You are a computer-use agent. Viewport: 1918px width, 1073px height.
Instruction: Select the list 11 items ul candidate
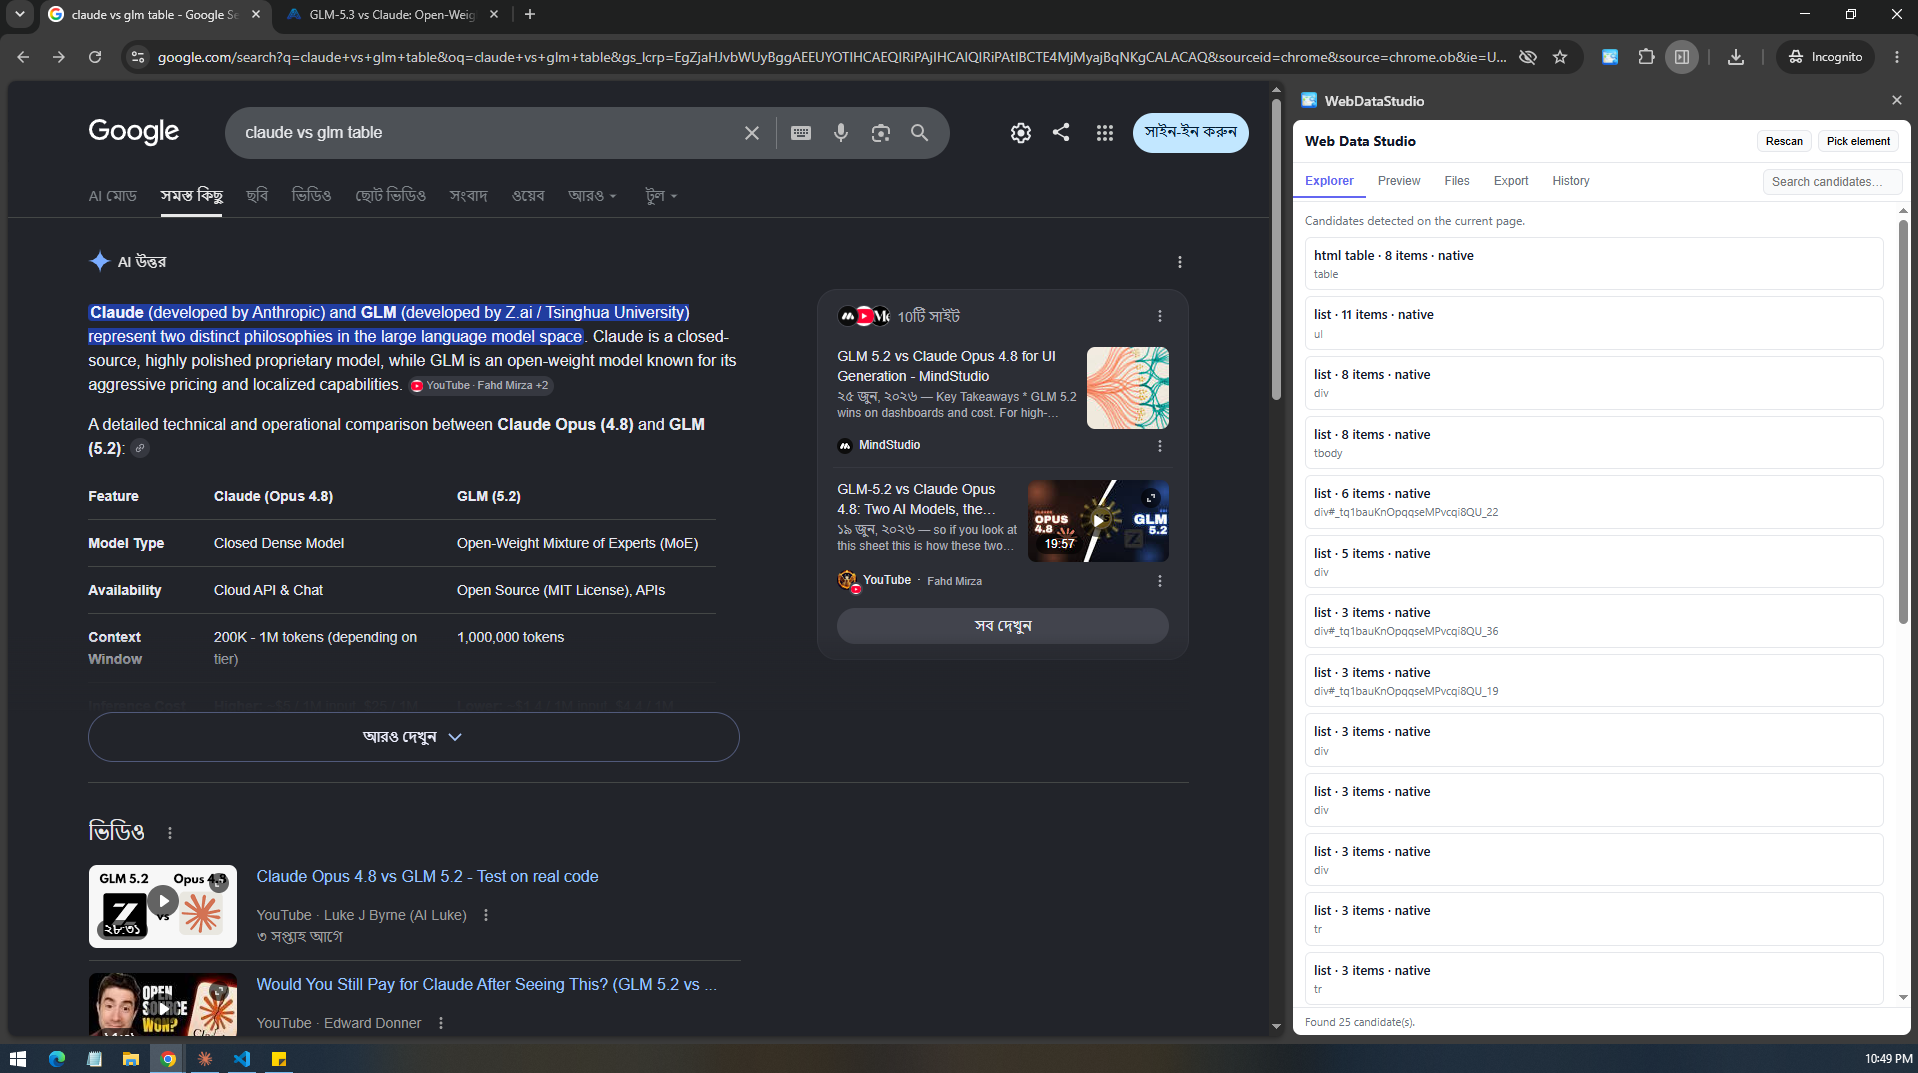[1593, 323]
